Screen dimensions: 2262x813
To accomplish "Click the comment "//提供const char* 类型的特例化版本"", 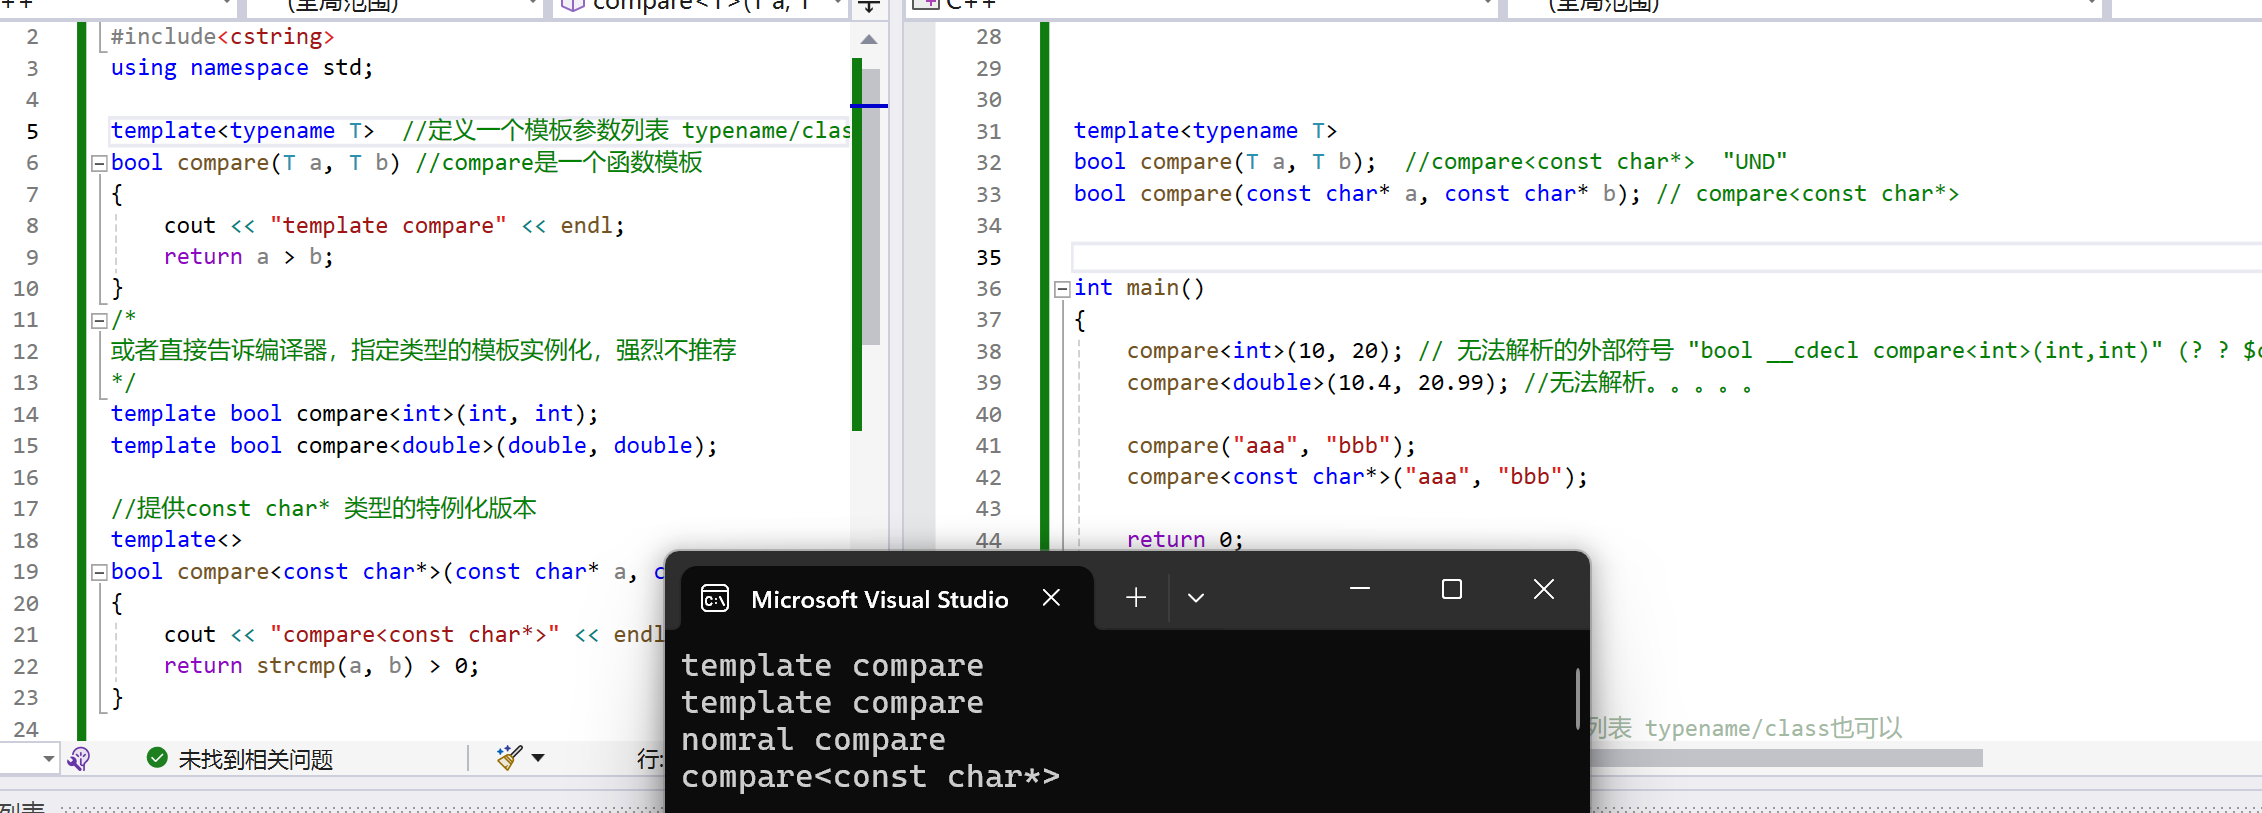I will click(323, 508).
